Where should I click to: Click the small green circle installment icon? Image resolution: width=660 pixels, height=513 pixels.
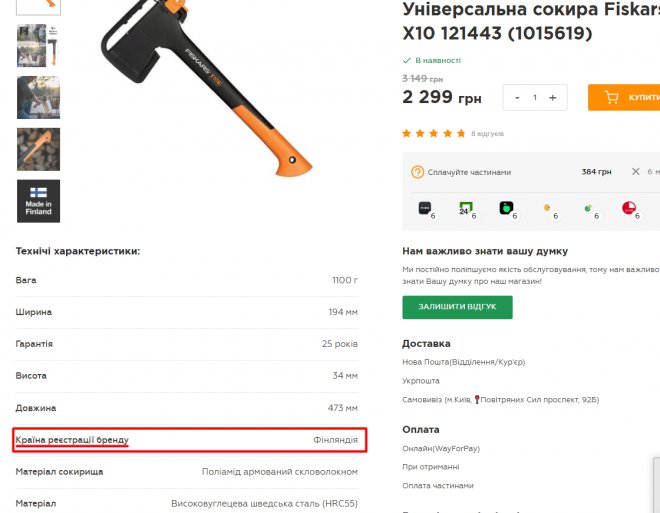click(x=588, y=210)
